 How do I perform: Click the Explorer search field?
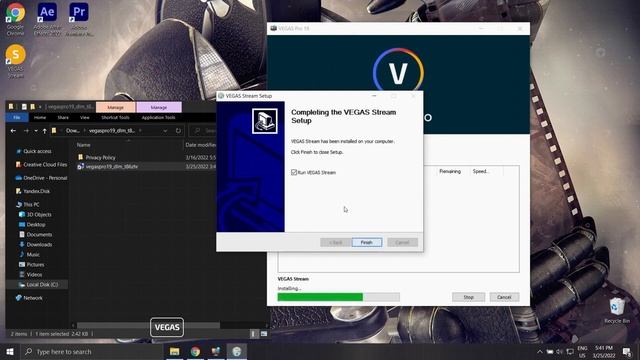(x=203, y=131)
